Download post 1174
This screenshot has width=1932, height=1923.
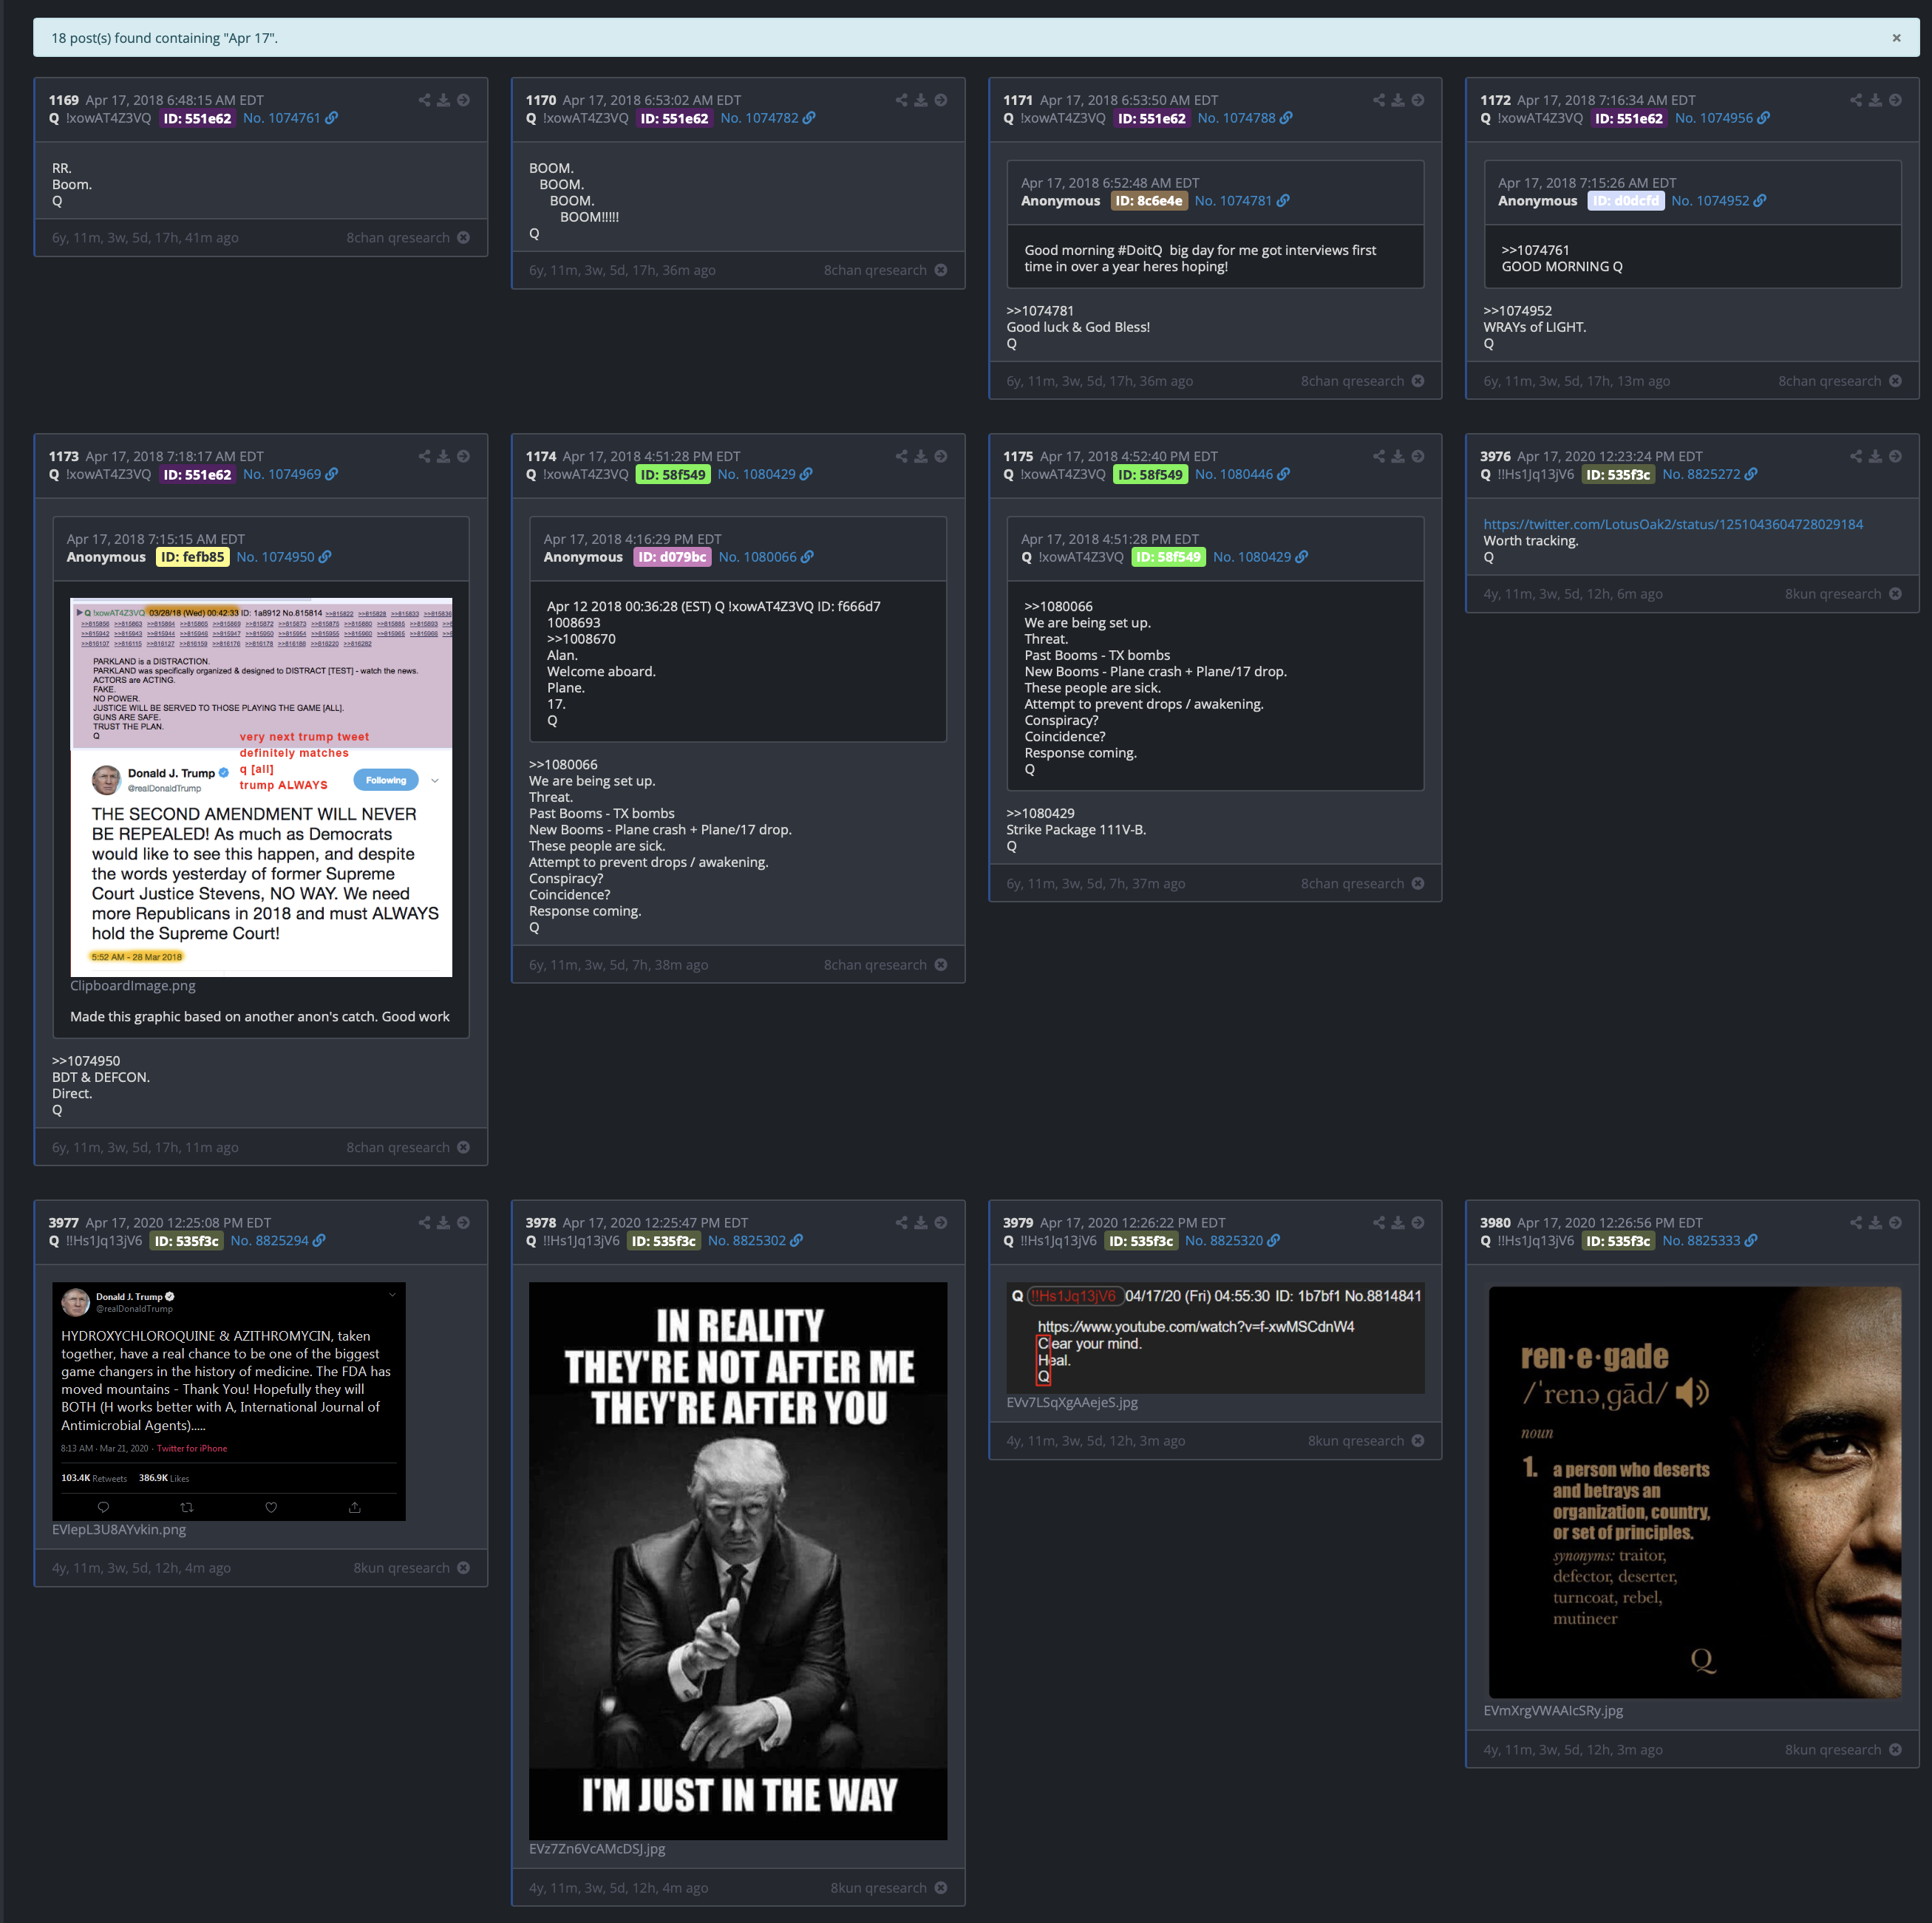click(x=920, y=456)
